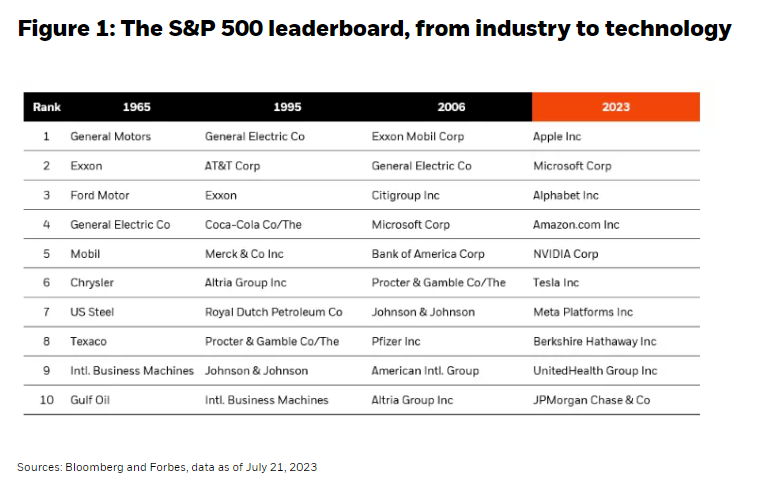Click the 2006 column header
This screenshot has width=771, height=490.
pos(451,106)
